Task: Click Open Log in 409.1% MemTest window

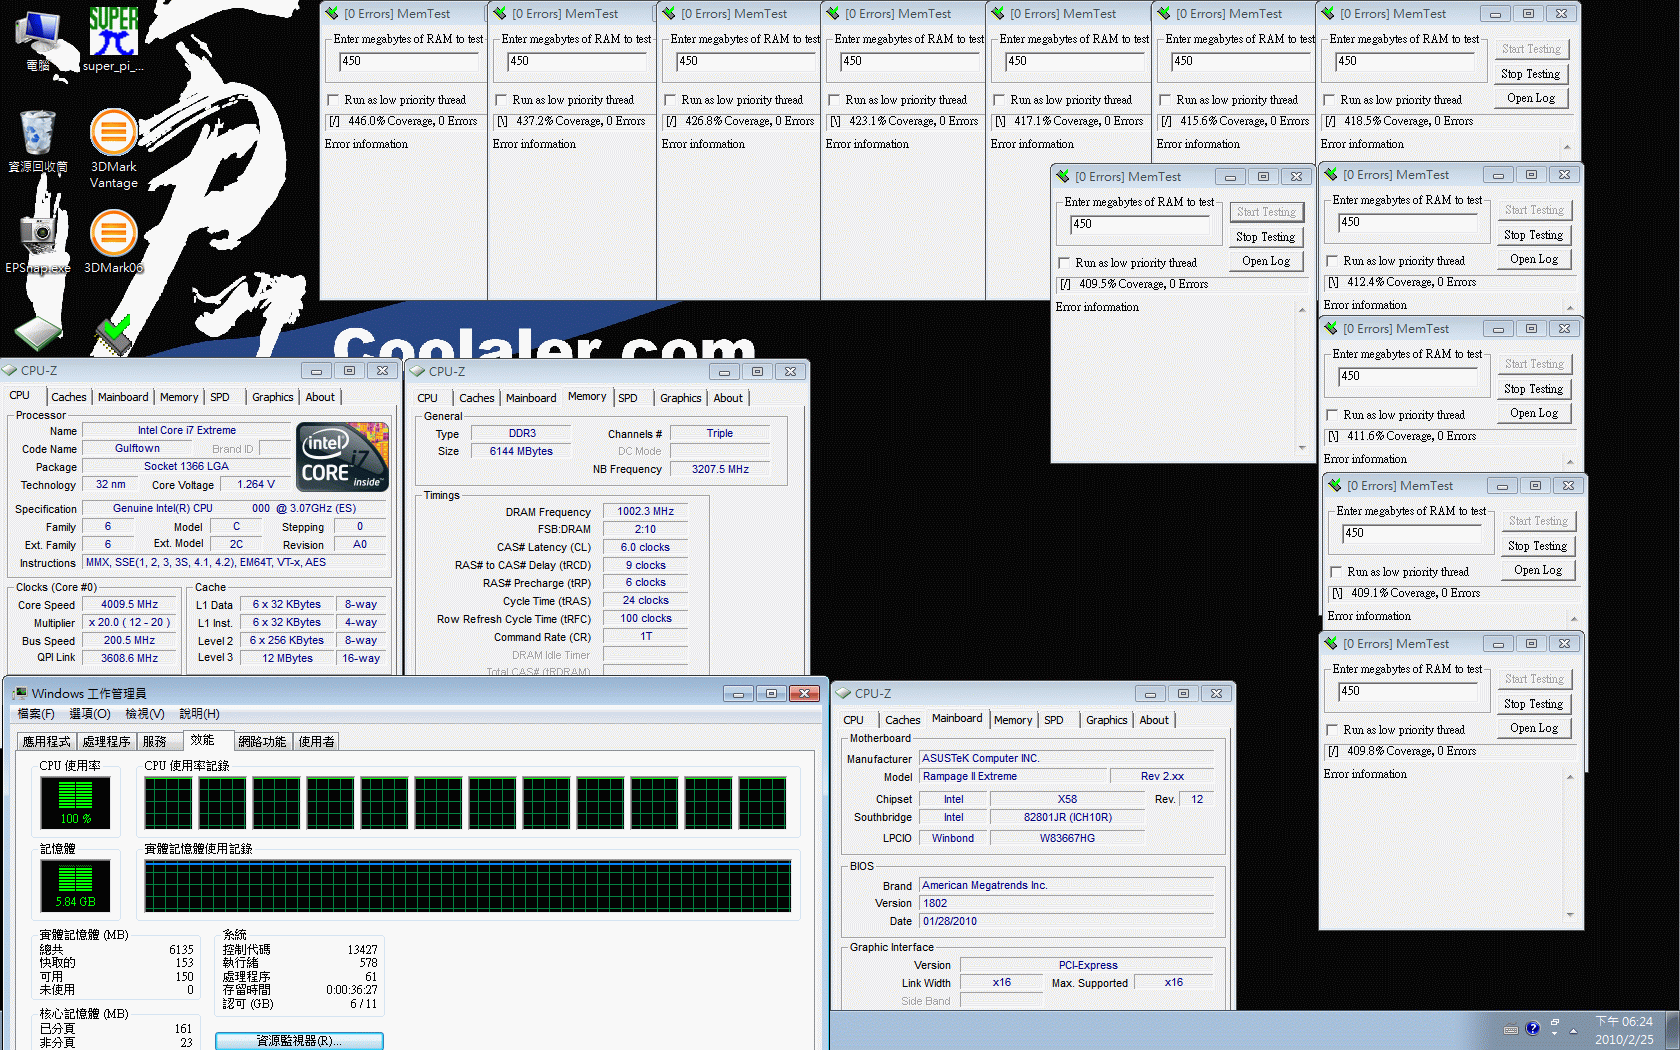Action: pos(1538,570)
